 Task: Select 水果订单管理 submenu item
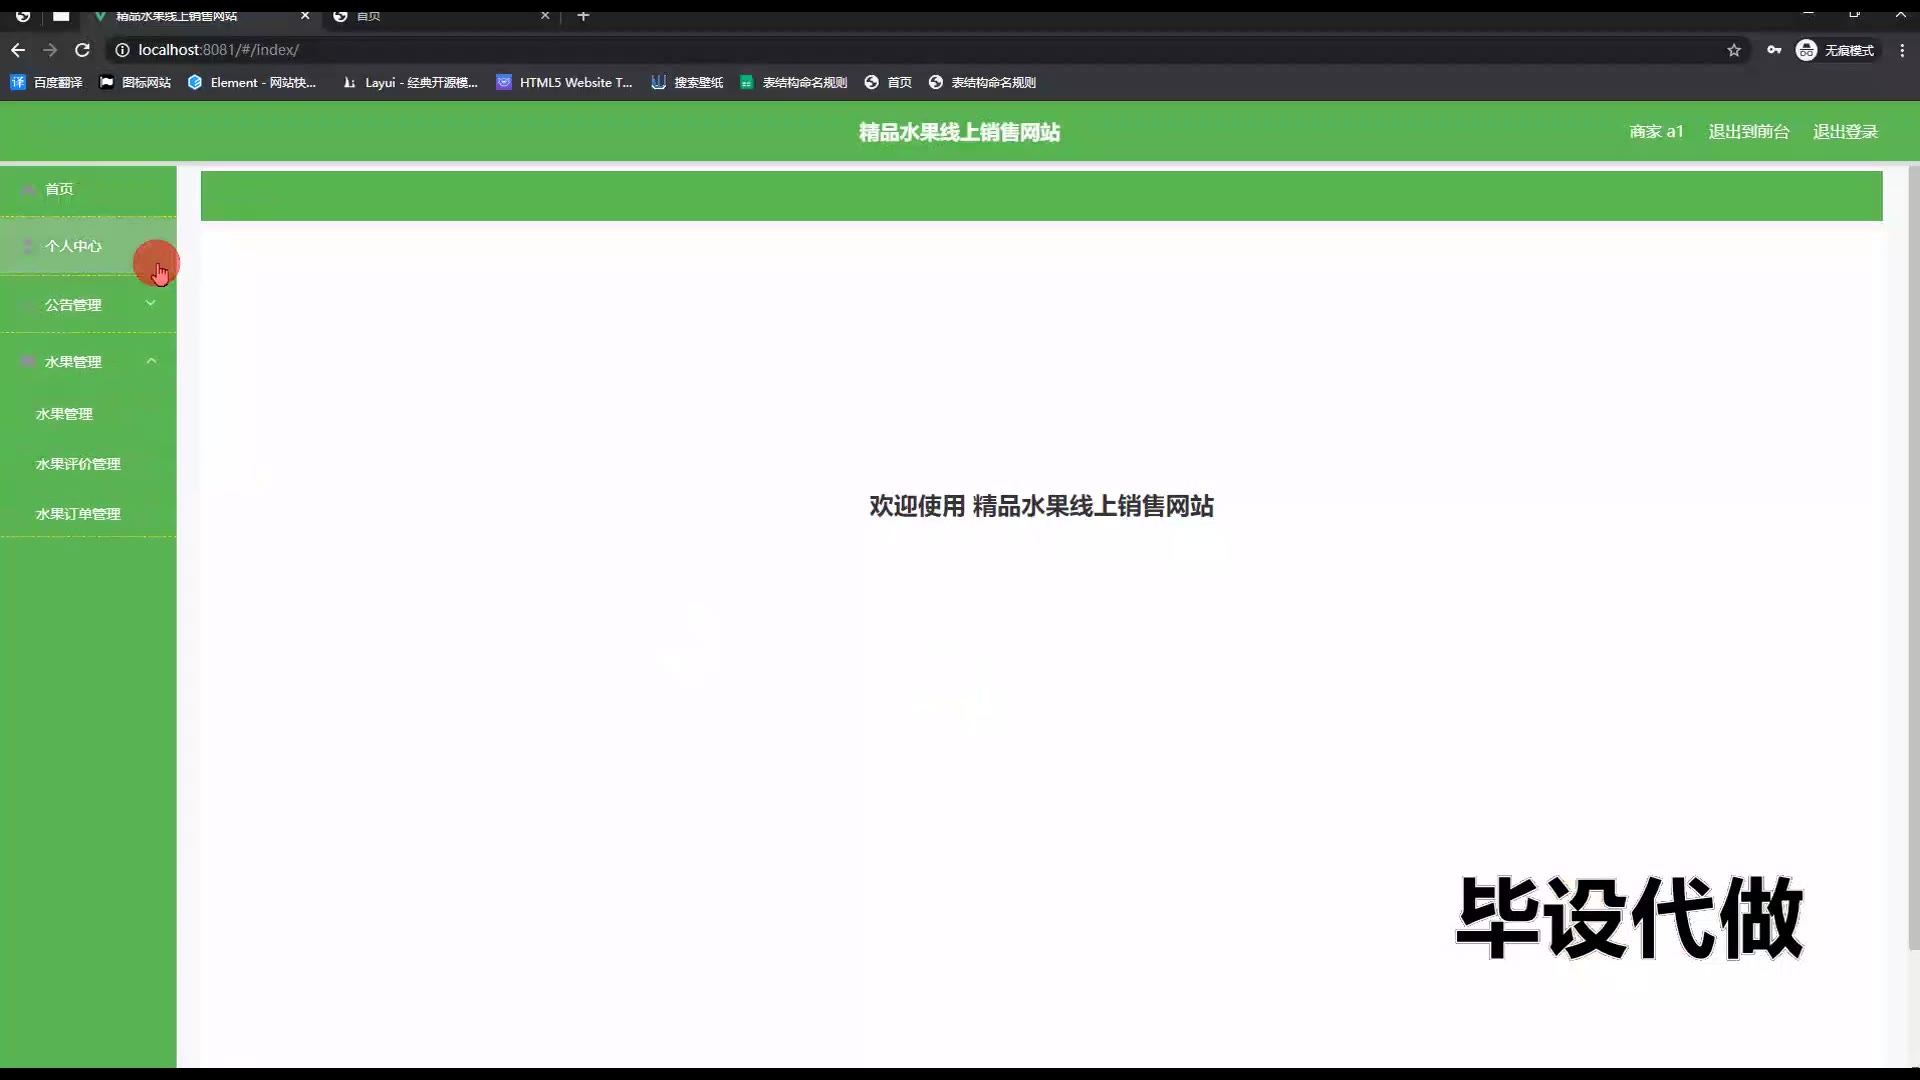(x=78, y=514)
